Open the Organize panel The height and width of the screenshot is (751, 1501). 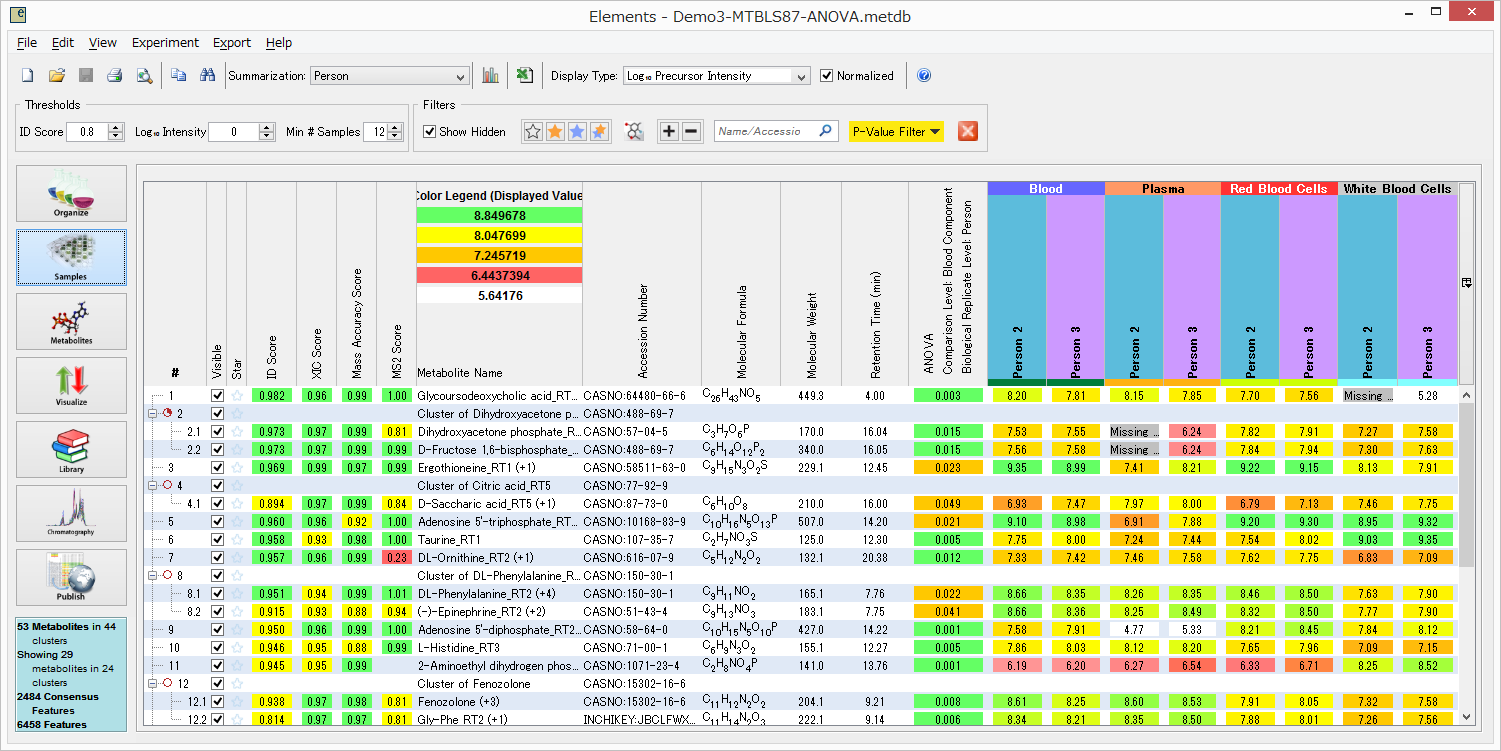click(x=71, y=193)
